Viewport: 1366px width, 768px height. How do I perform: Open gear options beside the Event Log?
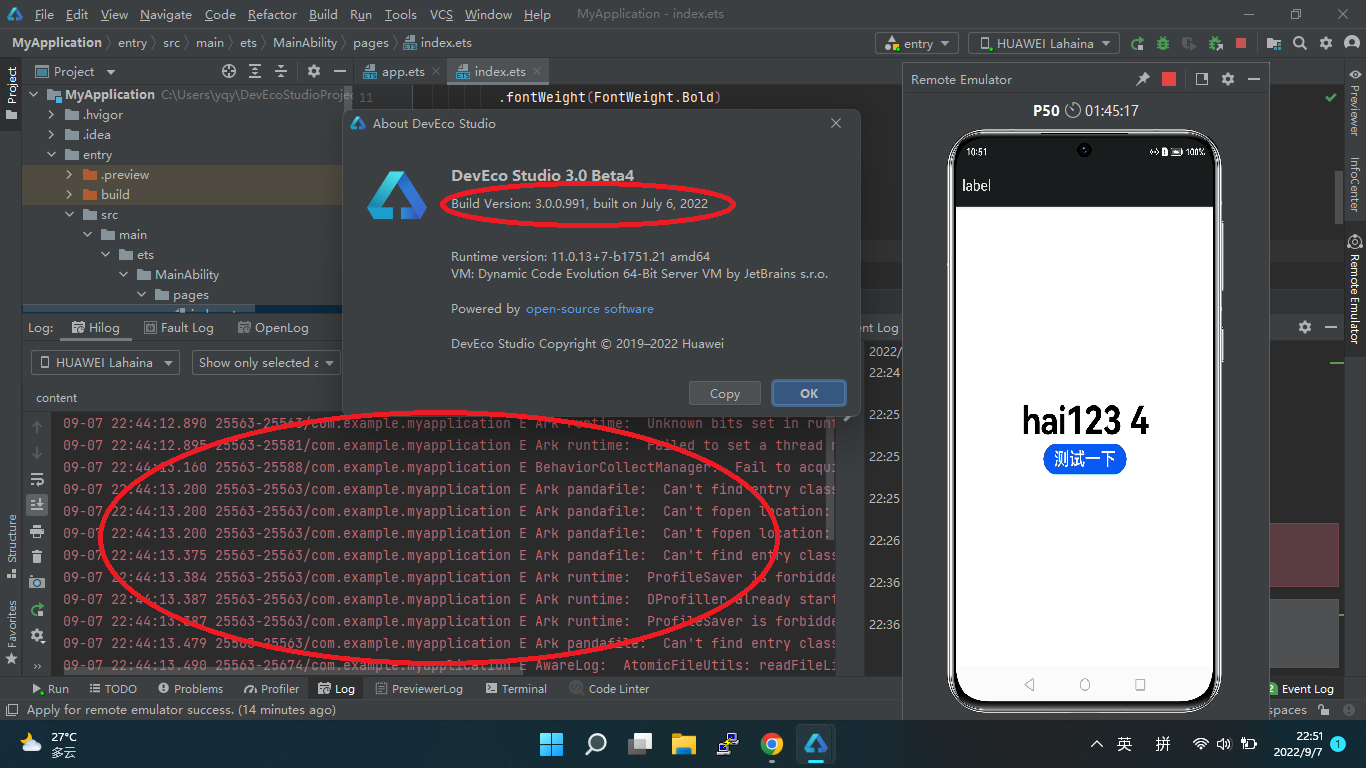point(1305,327)
